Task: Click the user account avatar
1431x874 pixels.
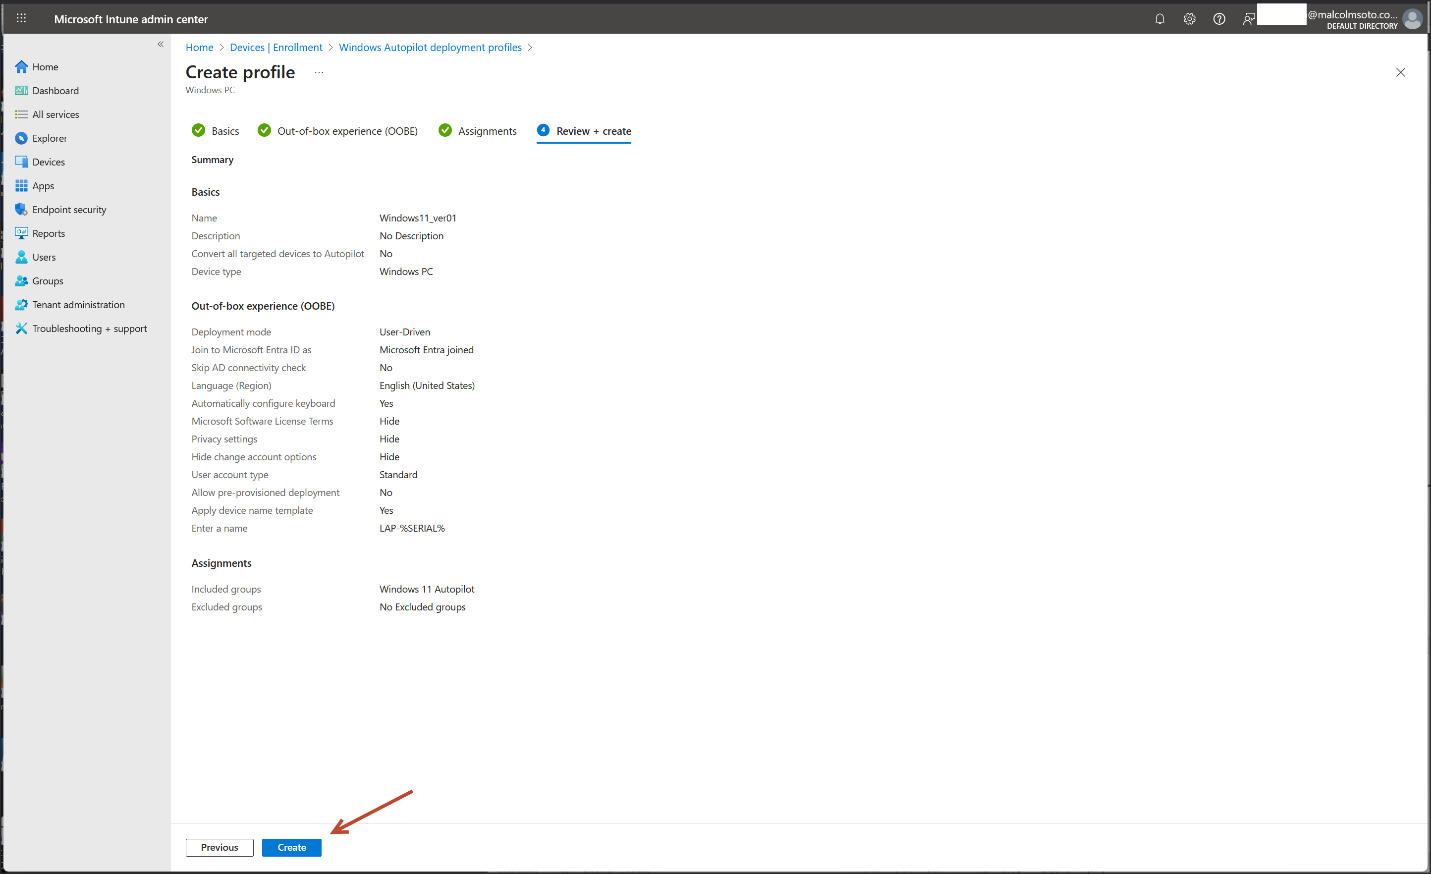Action: click(1412, 19)
